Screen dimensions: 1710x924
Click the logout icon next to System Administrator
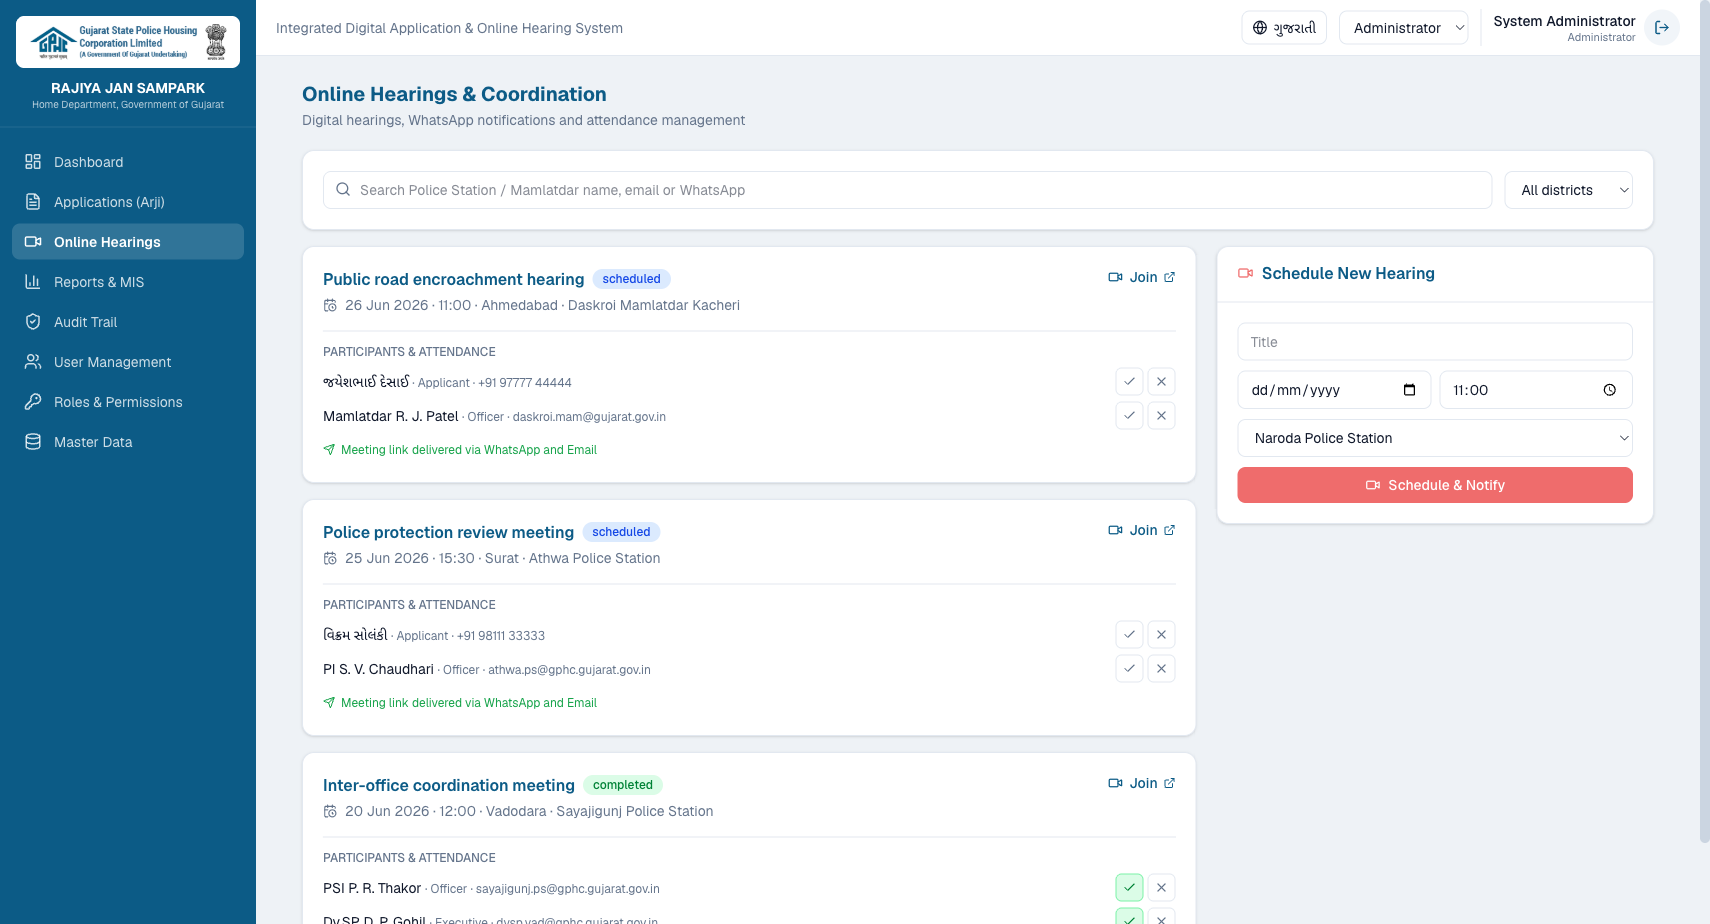[x=1661, y=28]
